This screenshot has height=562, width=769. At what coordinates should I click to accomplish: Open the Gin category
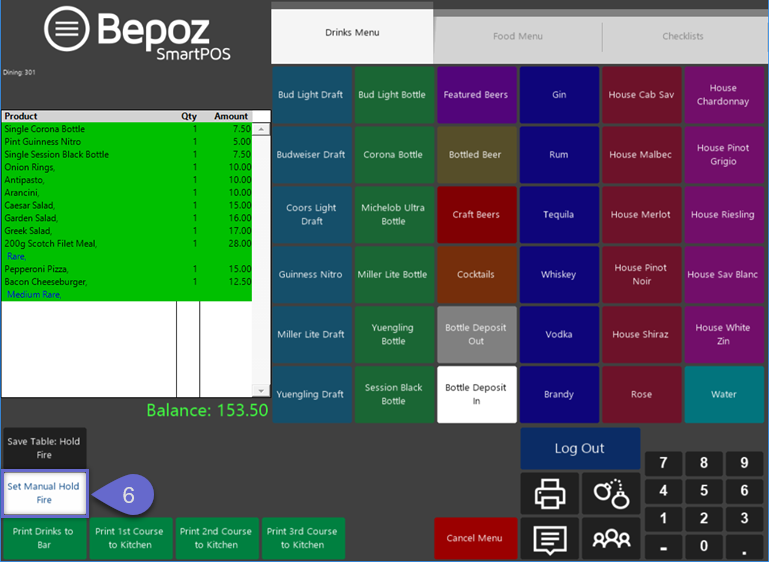pos(559,95)
